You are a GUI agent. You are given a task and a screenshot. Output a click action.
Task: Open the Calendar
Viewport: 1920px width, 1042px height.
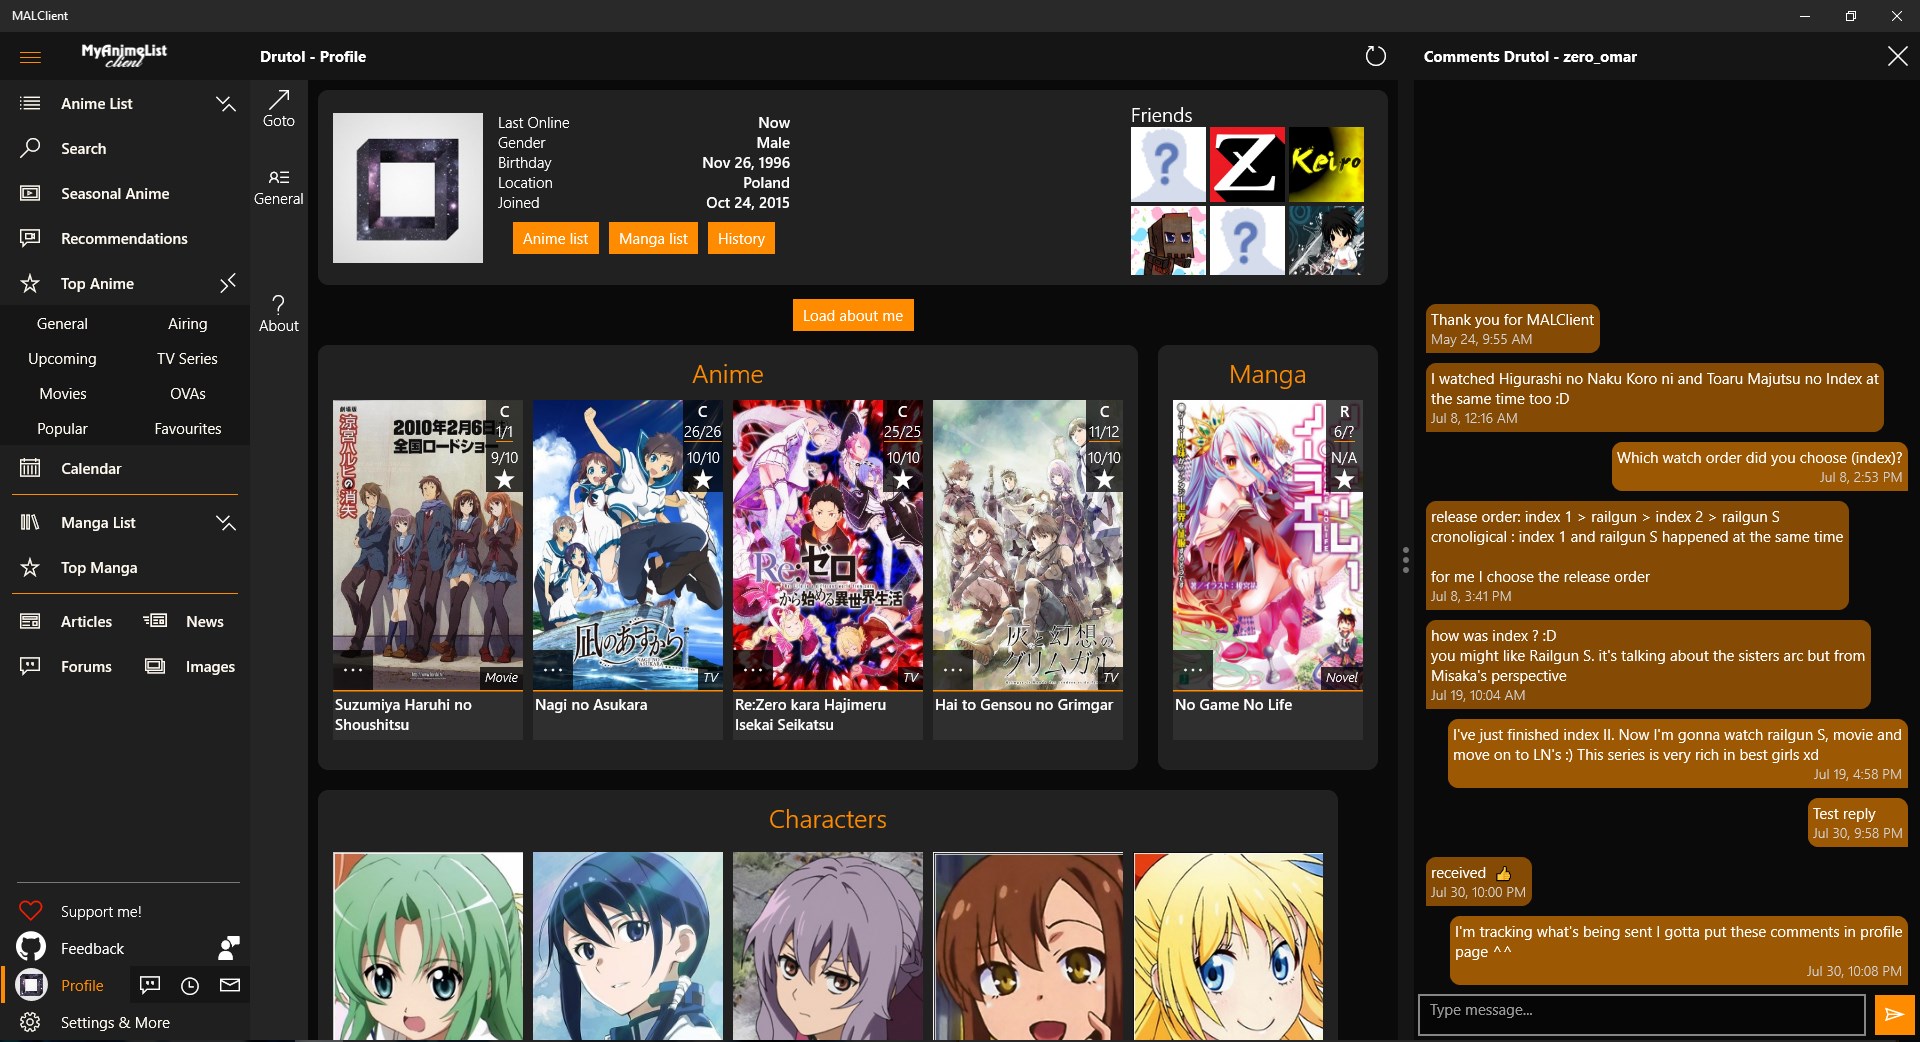(125, 468)
